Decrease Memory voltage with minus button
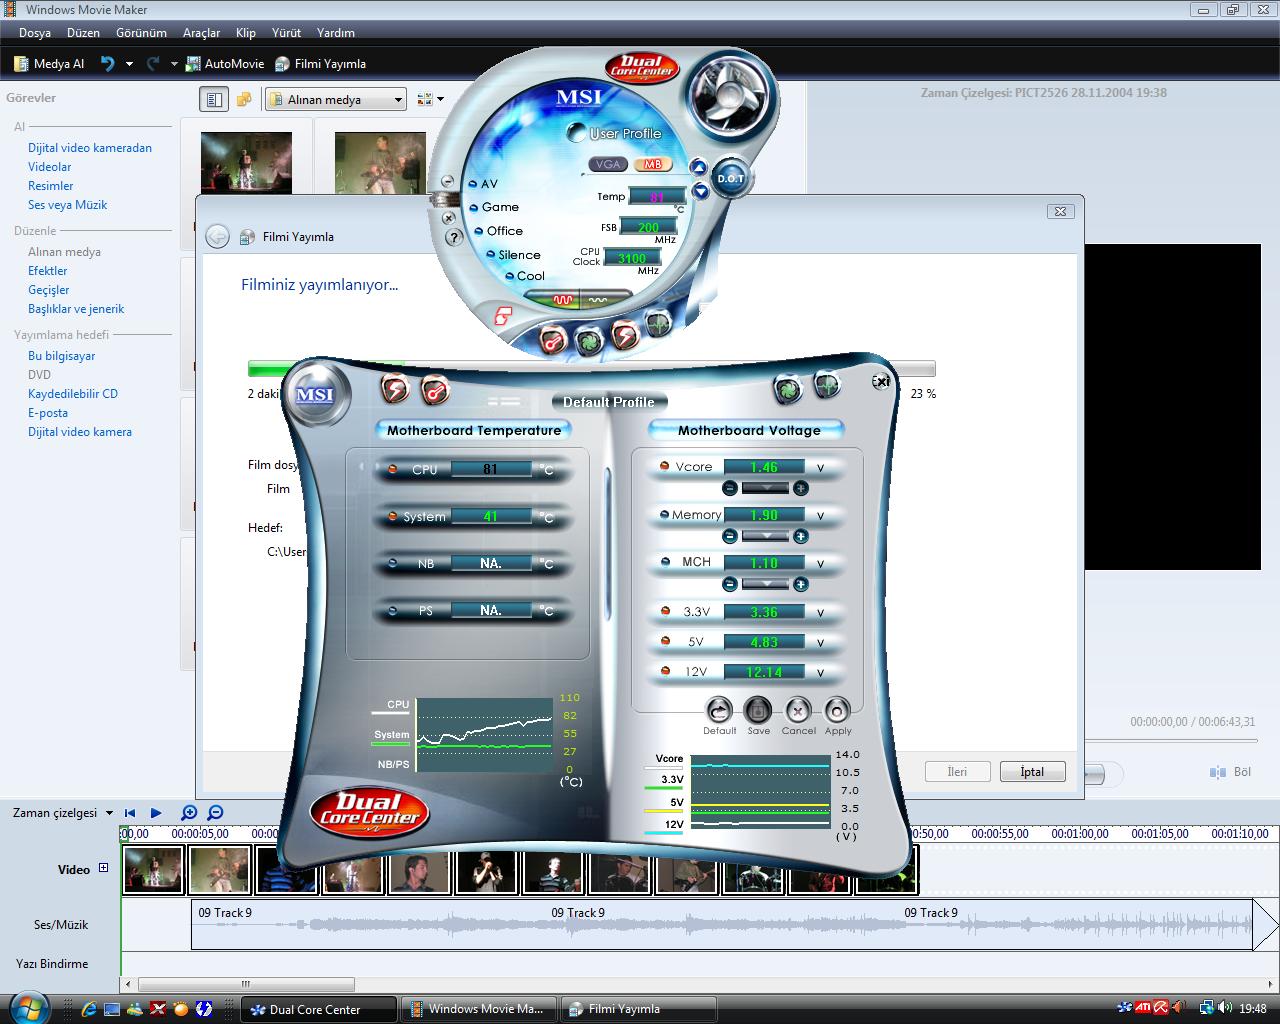This screenshot has width=1280, height=1024. 730,536
